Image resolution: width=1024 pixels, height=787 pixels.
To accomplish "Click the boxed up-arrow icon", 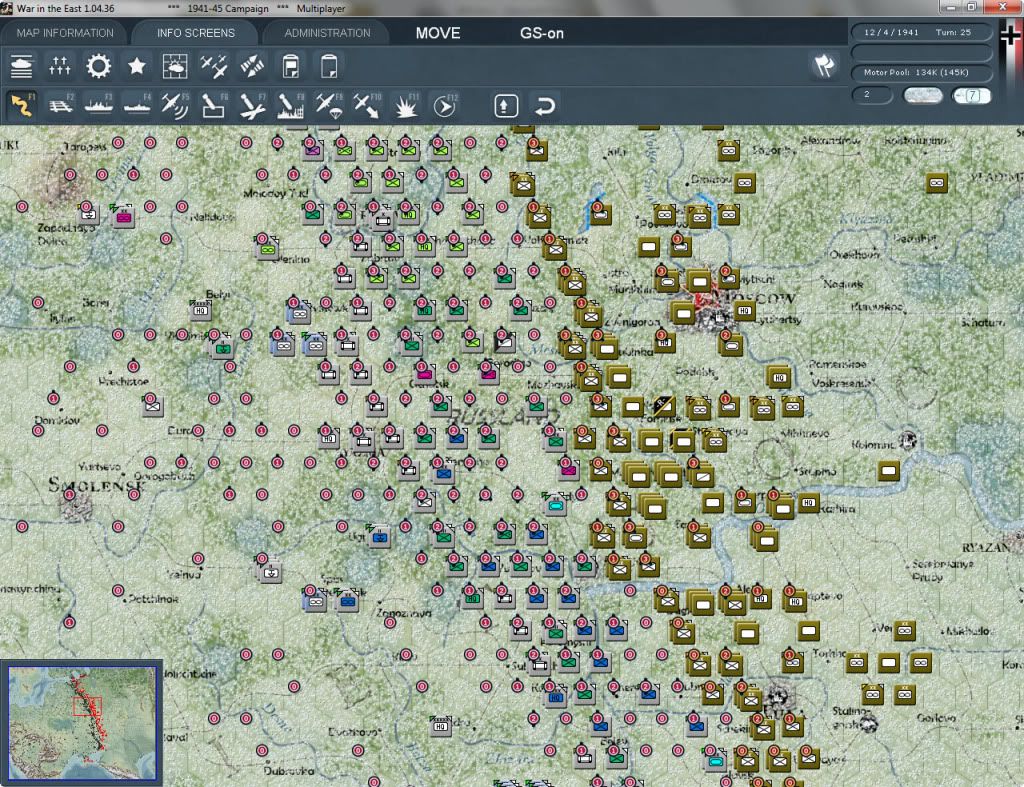I will coord(506,106).
